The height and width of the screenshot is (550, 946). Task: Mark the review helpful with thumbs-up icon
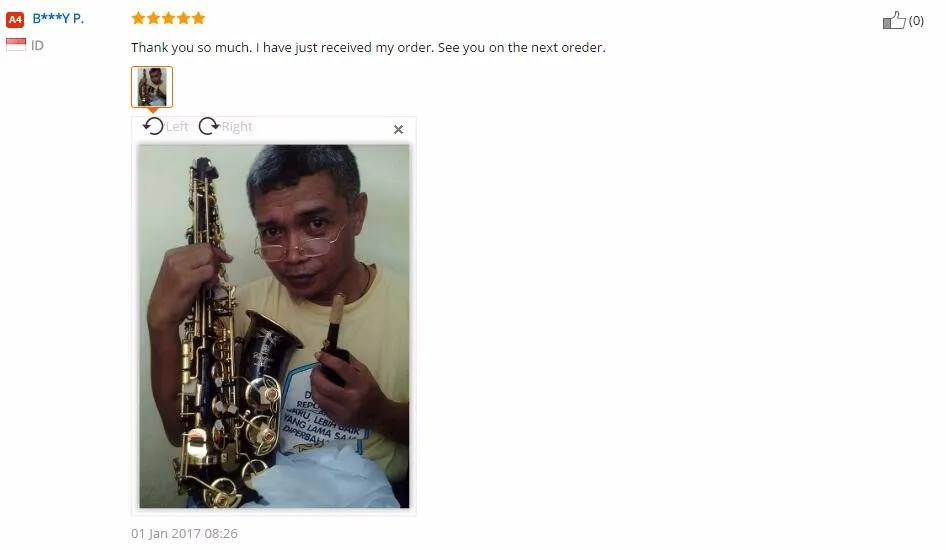click(x=894, y=21)
